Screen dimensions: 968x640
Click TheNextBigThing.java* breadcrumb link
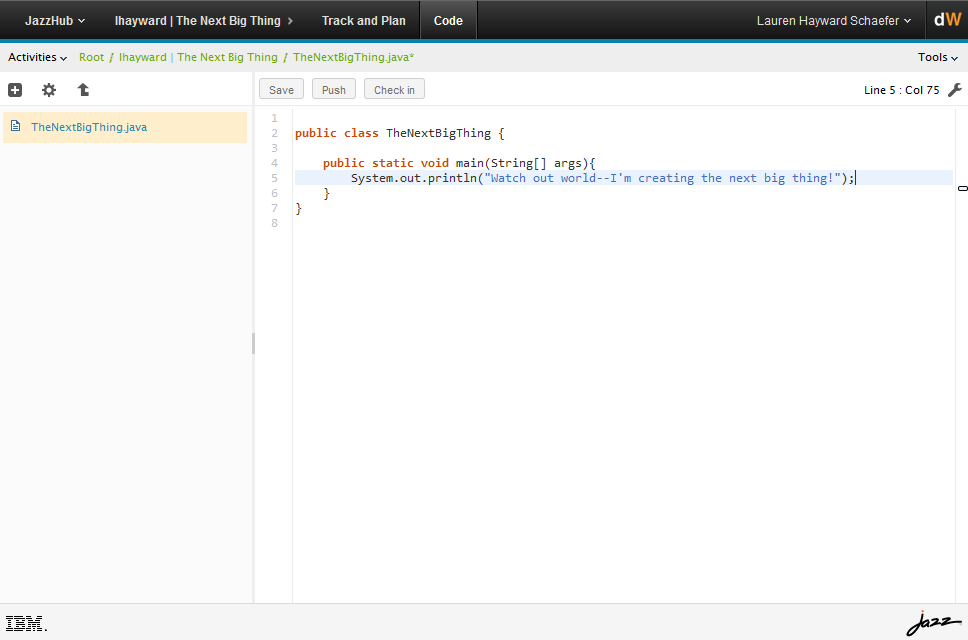tap(353, 57)
